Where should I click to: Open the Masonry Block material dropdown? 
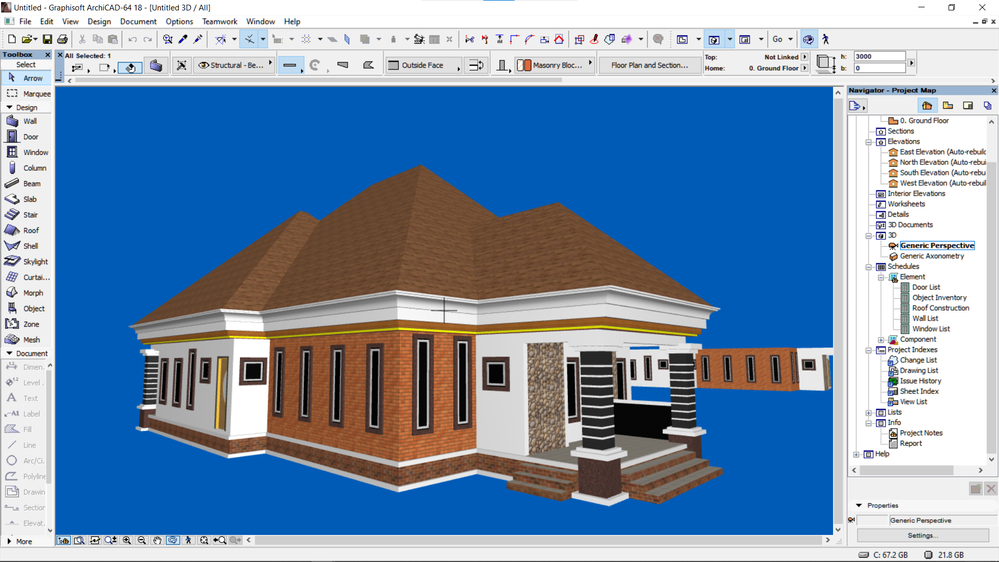click(x=555, y=65)
